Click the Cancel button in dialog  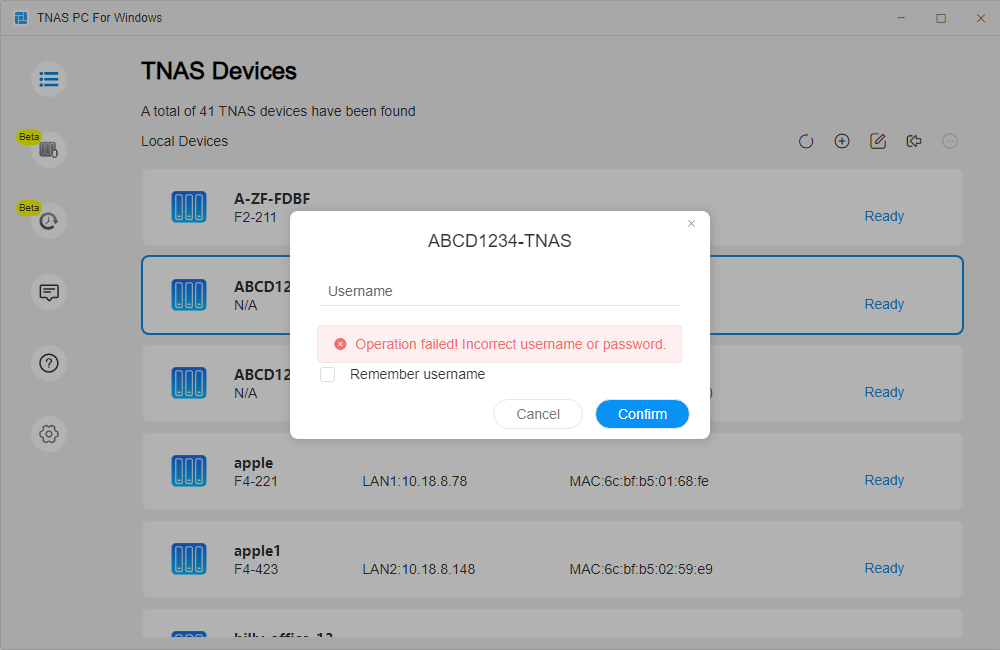click(x=538, y=414)
